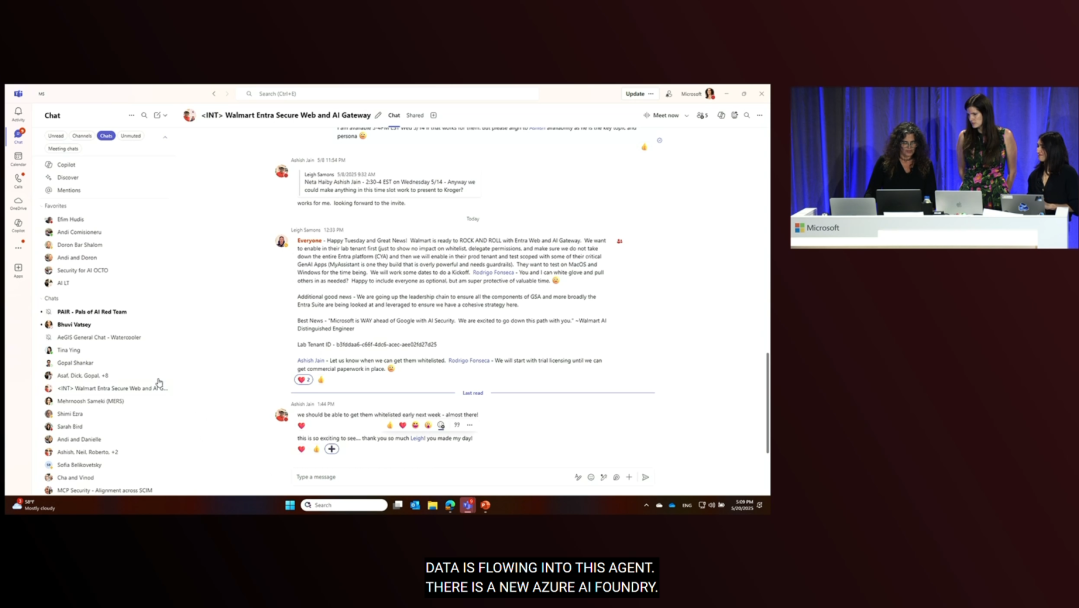Click the Meet now button
This screenshot has width=1079, height=608.
pyautogui.click(x=661, y=116)
